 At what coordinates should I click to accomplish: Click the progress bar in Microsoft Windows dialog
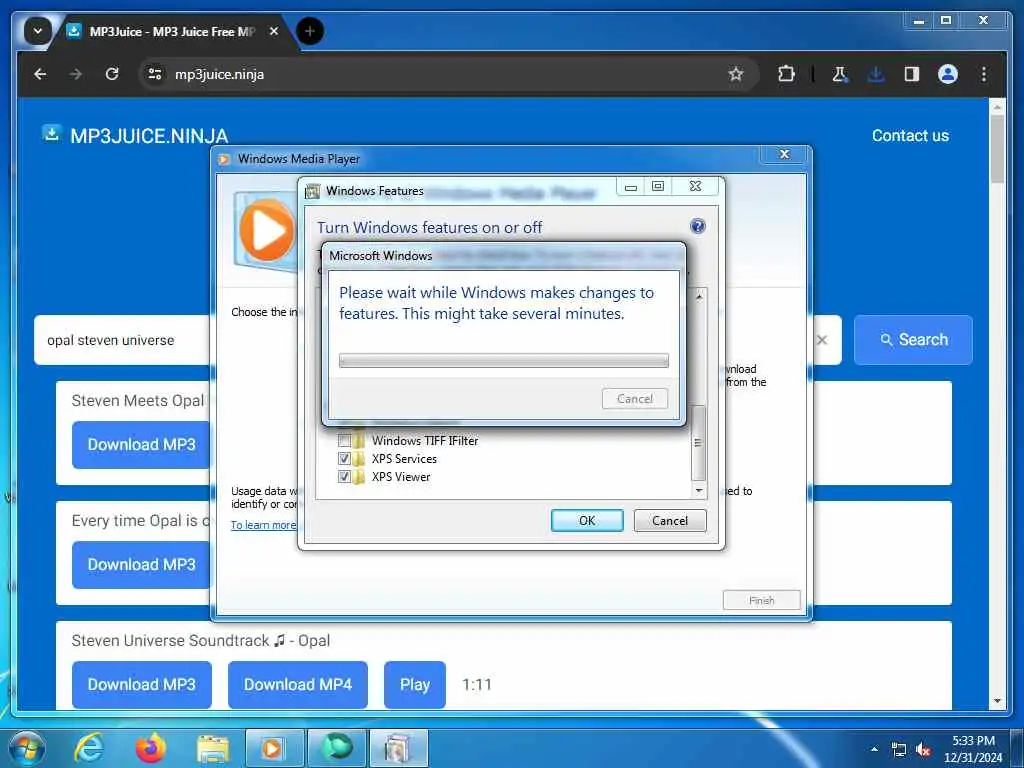pos(504,360)
